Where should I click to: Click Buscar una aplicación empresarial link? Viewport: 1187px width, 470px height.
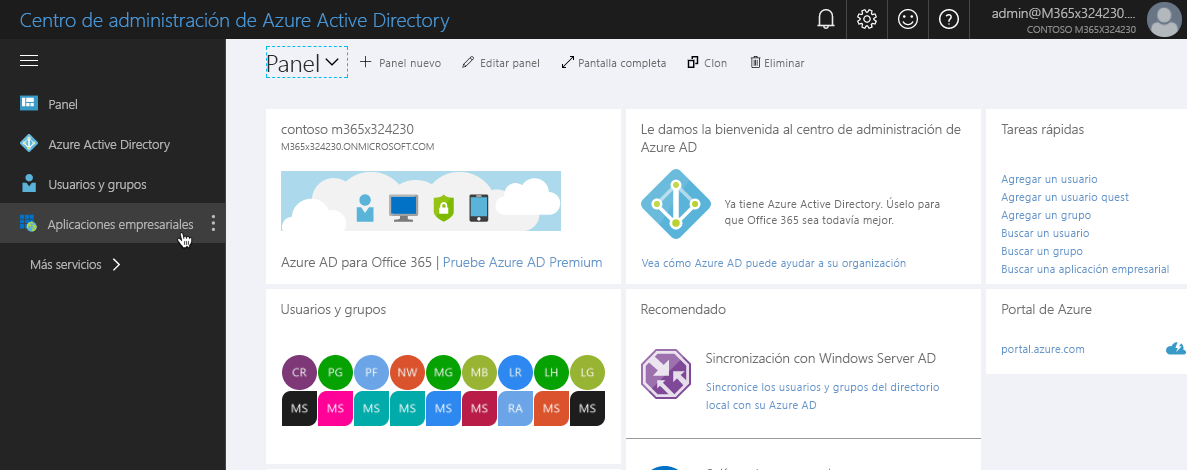pos(1085,269)
